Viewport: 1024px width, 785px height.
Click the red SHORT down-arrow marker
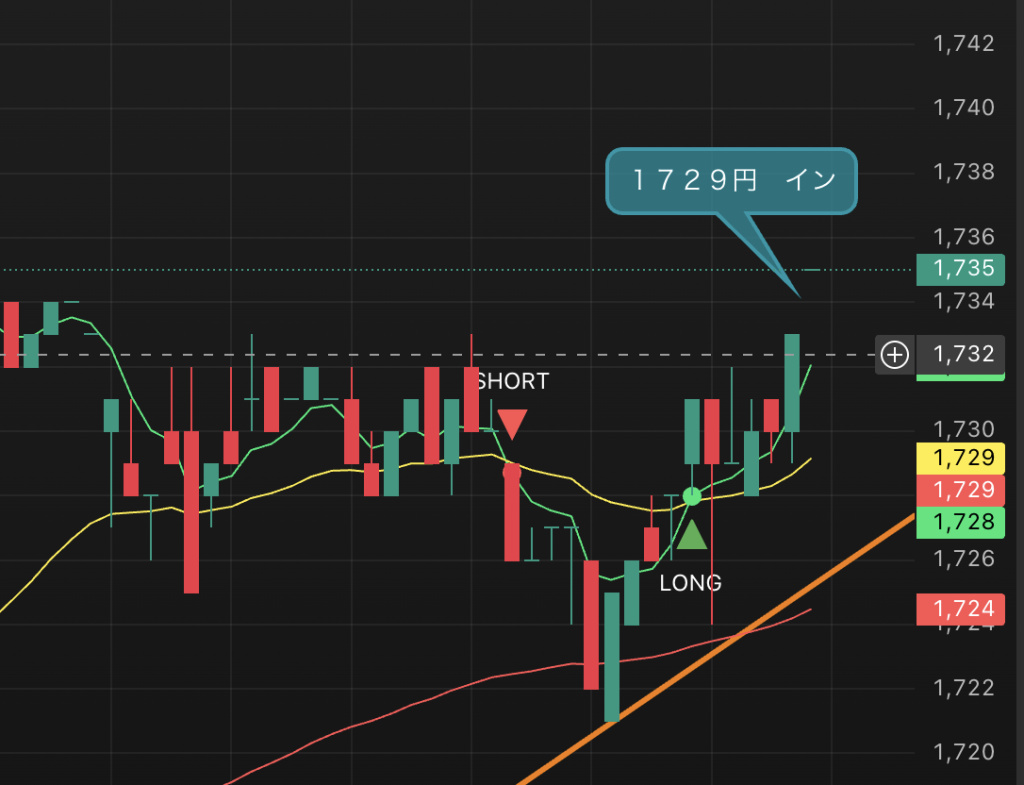[x=512, y=423]
